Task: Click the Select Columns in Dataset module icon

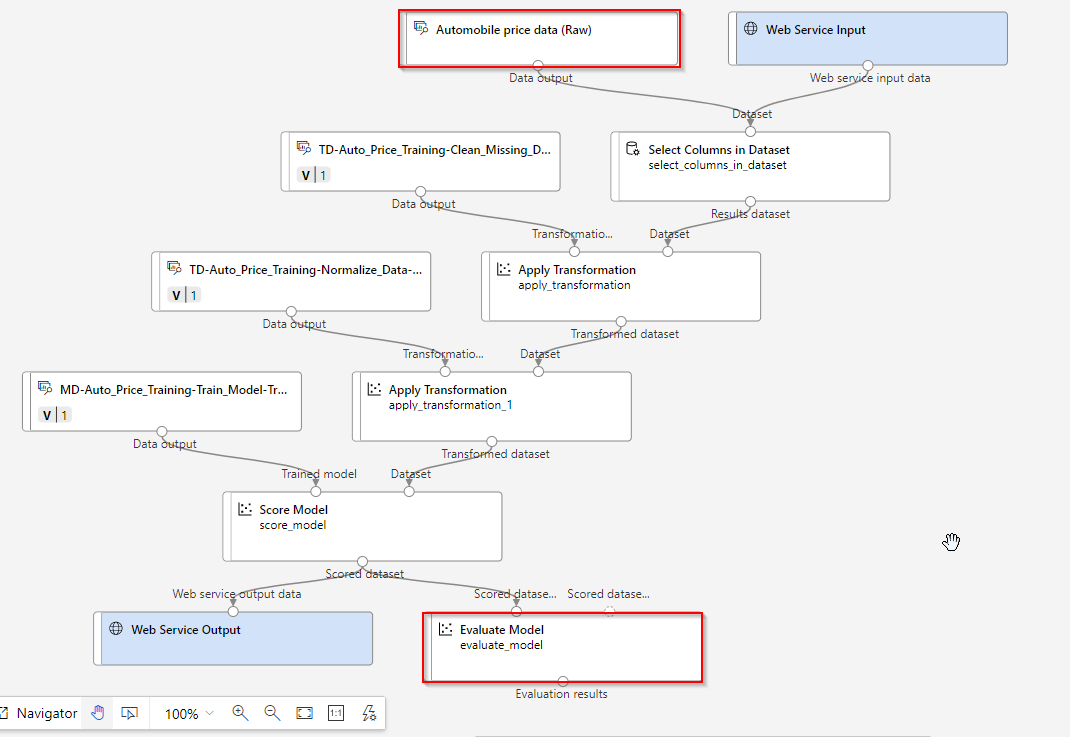Action: (632, 149)
